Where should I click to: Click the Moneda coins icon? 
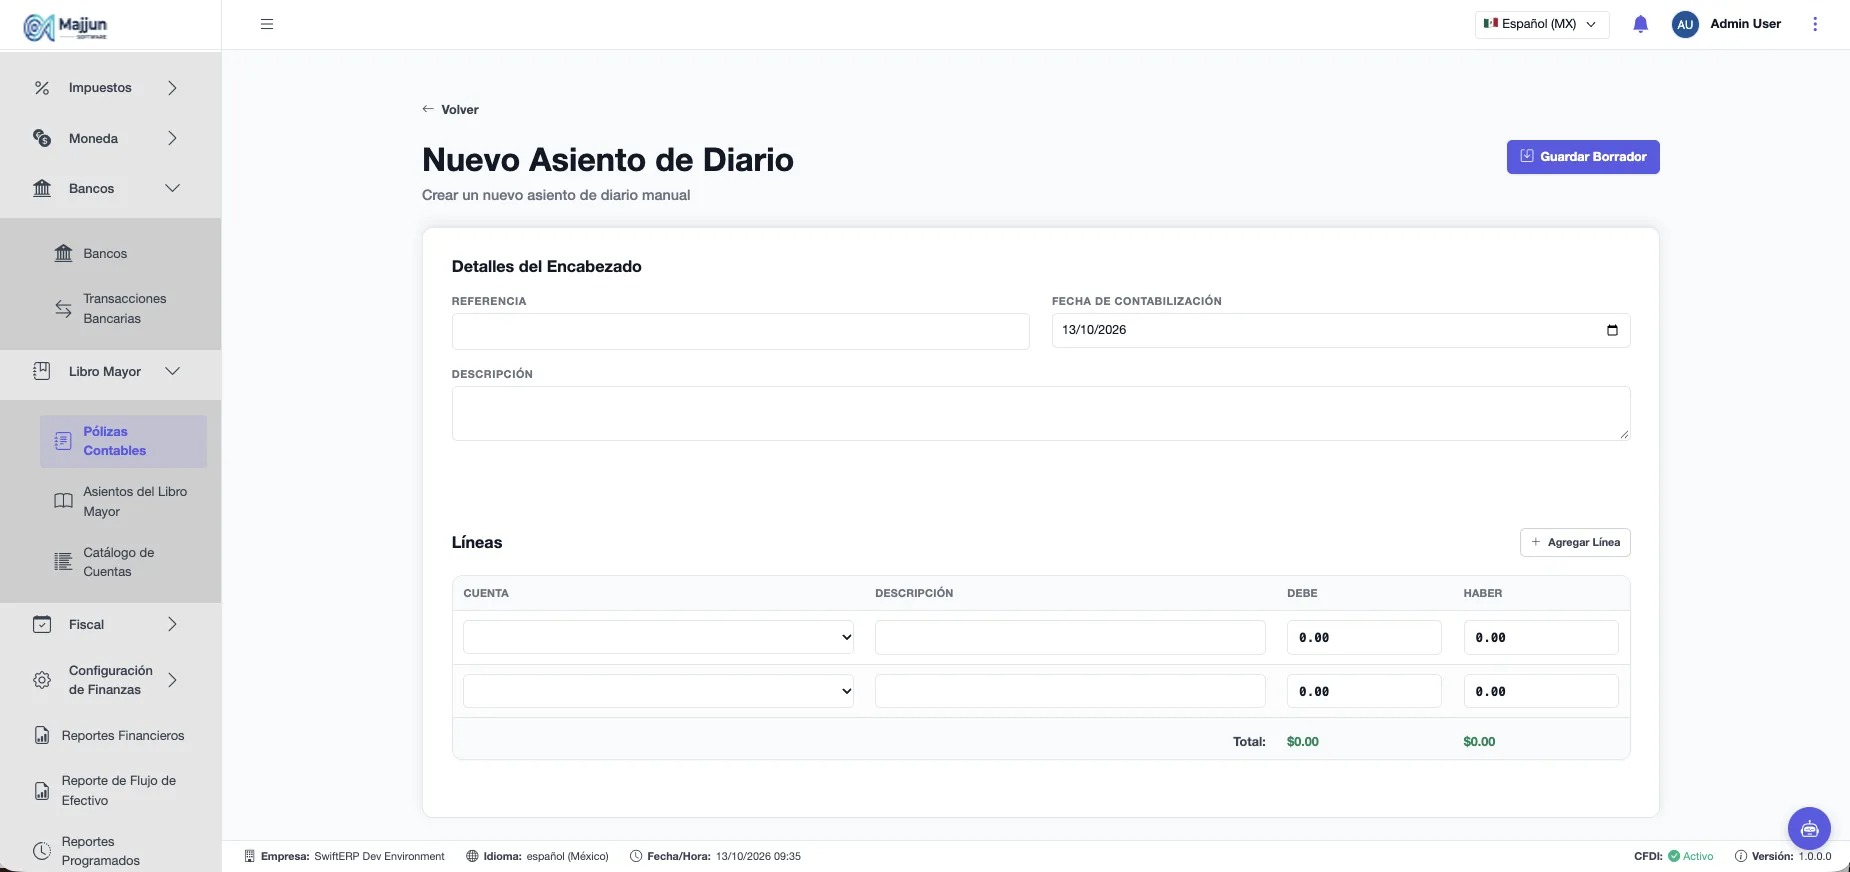(x=42, y=138)
